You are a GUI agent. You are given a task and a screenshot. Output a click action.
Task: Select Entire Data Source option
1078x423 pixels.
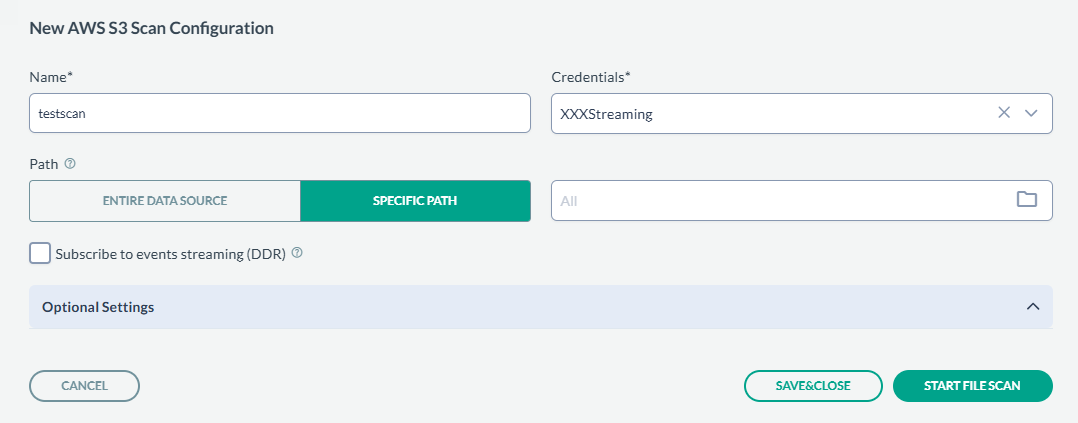click(165, 200)
